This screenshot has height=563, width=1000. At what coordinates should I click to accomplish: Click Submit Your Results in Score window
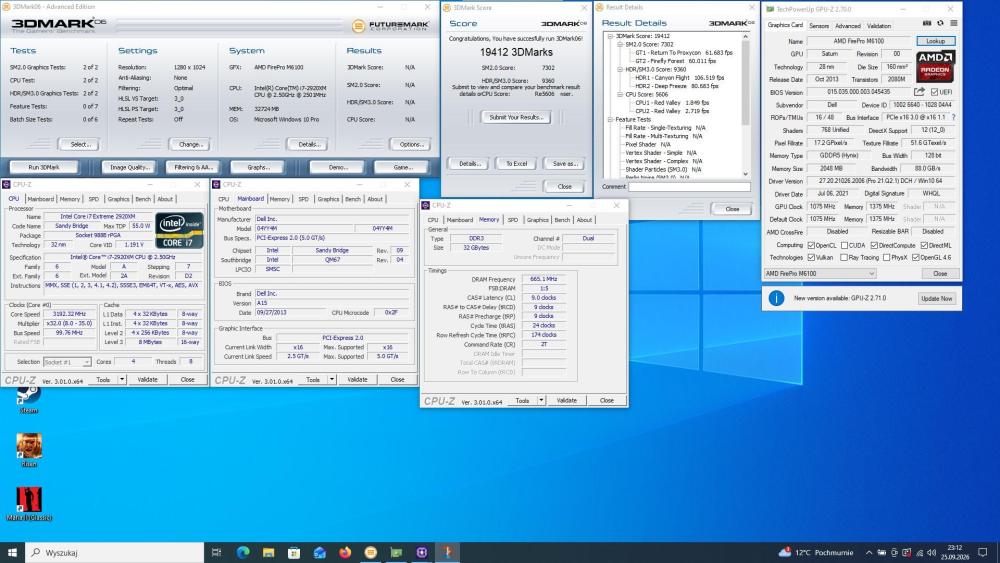516,117
